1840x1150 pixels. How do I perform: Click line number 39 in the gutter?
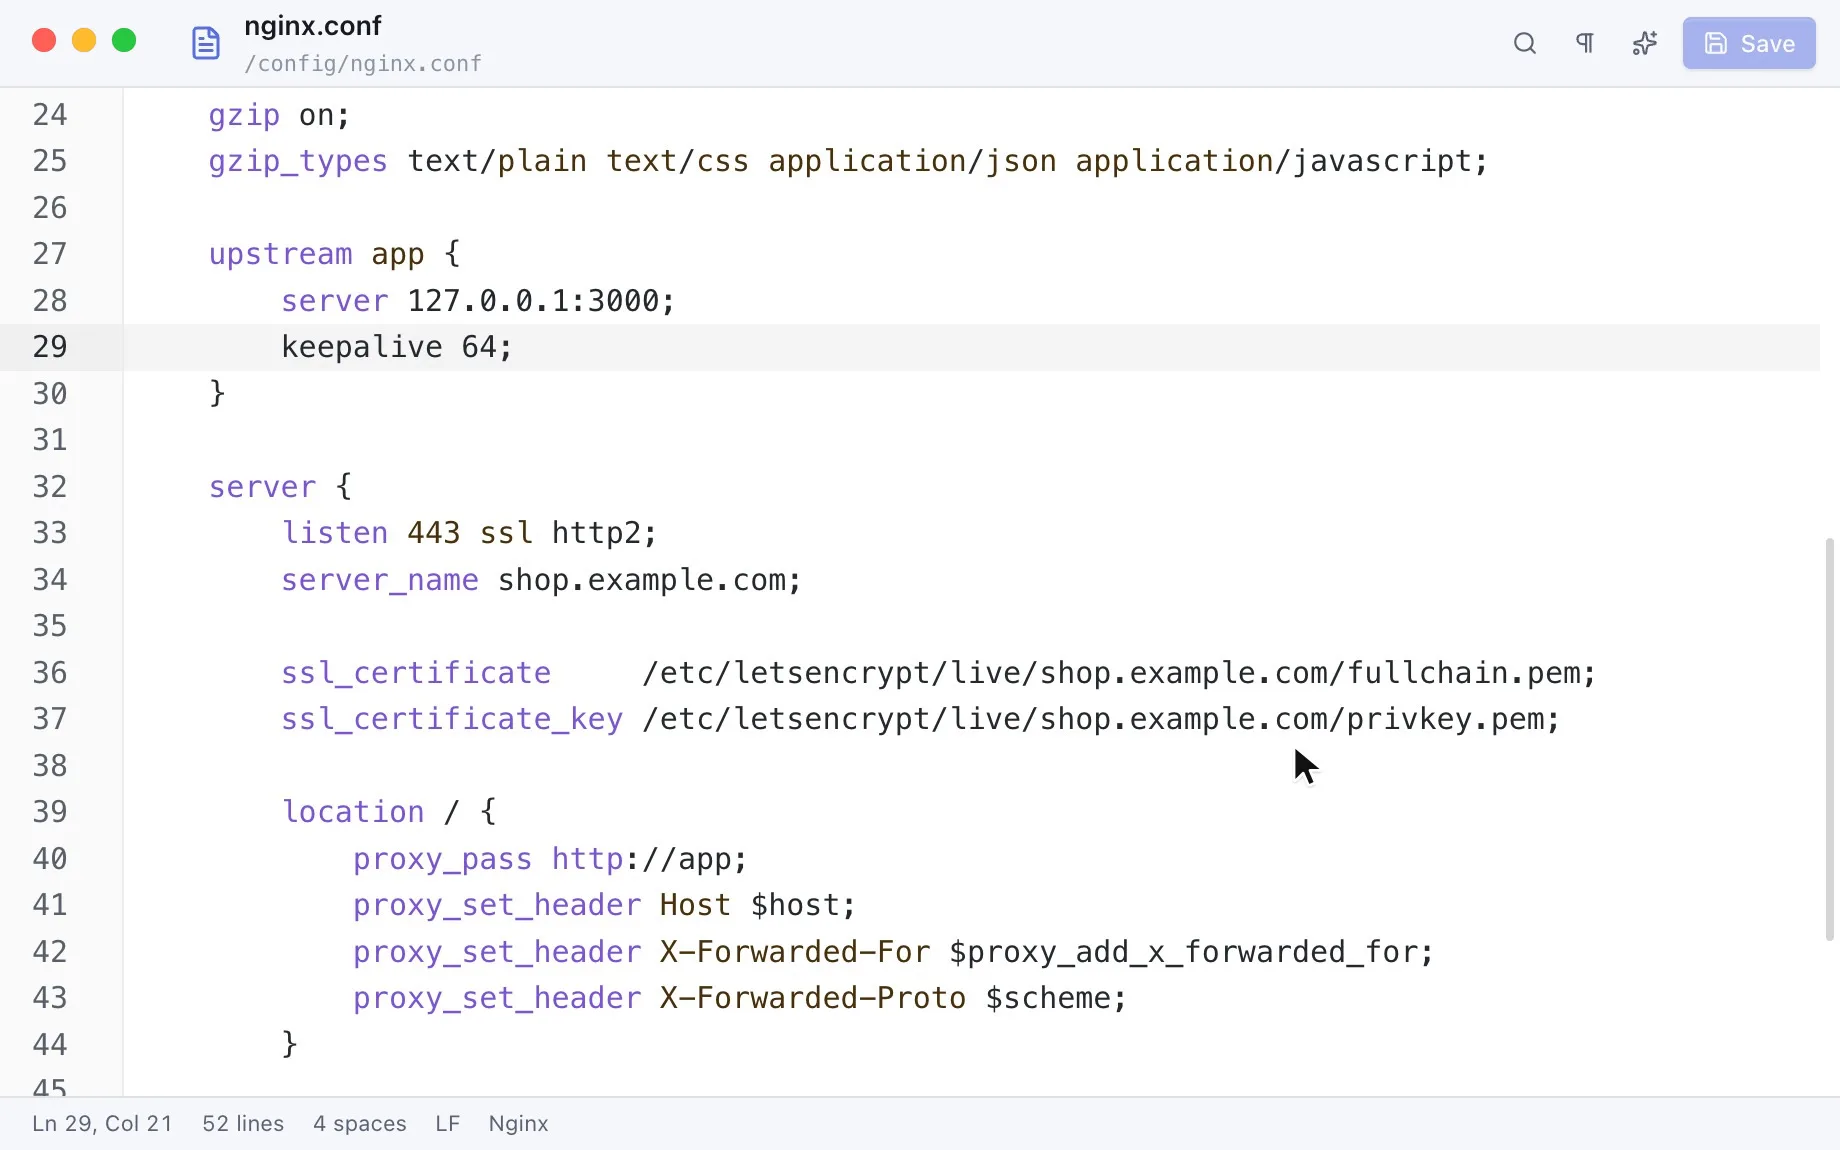tap(50, 812)
